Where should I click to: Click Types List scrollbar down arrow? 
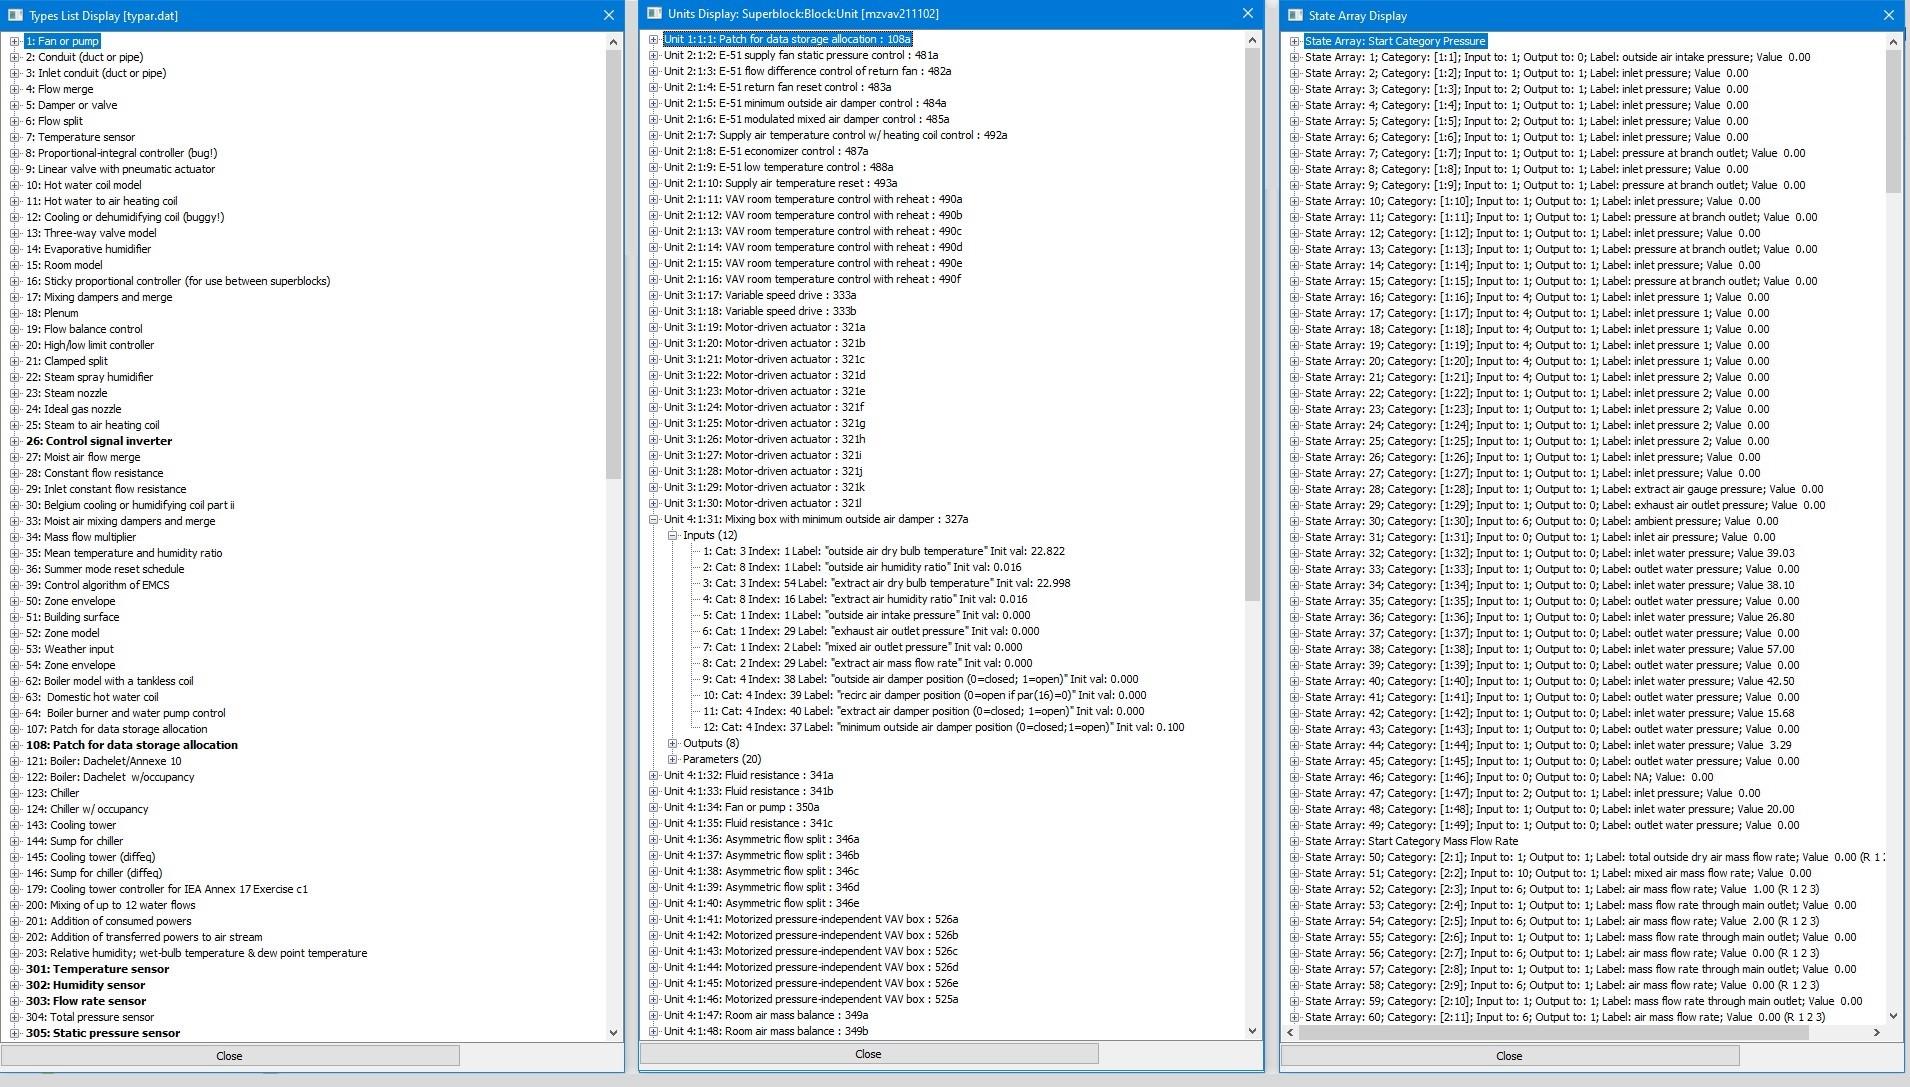click(x=613, y=1032)
